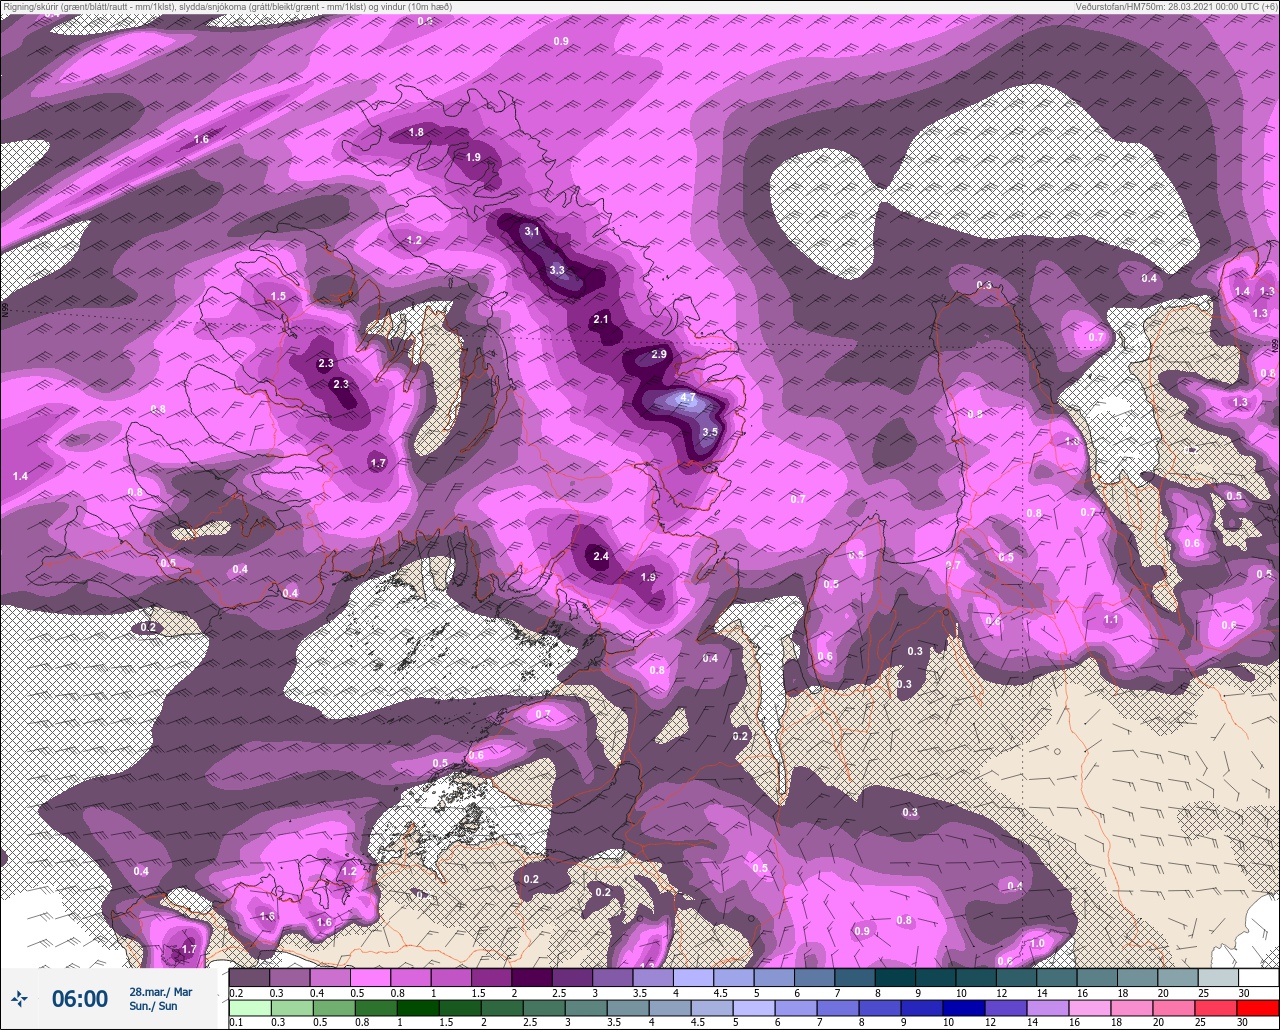Click the '28.mar./ Mar' date text
Viewport: 1280px width, 1030px height.
point(160,991)
